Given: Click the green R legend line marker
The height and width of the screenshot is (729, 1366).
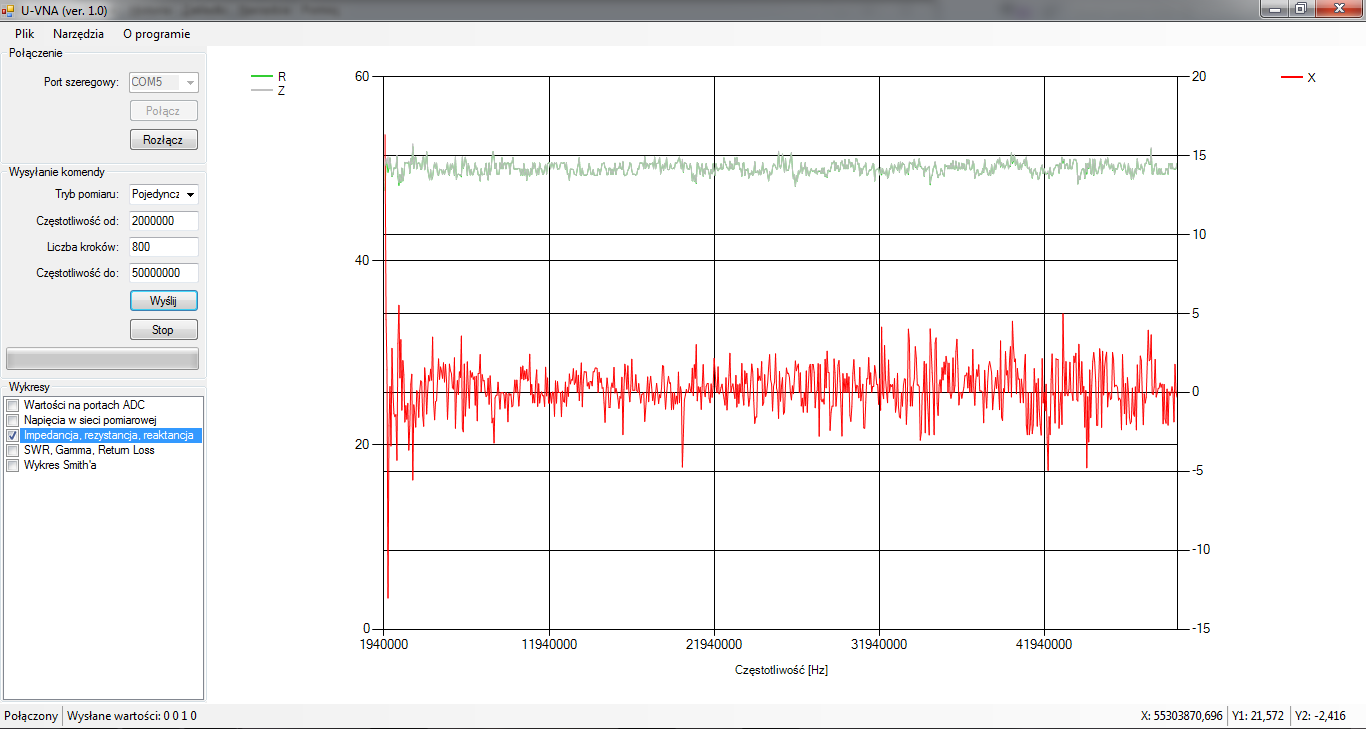Looking at the screenshot, I should coord(261,76).
